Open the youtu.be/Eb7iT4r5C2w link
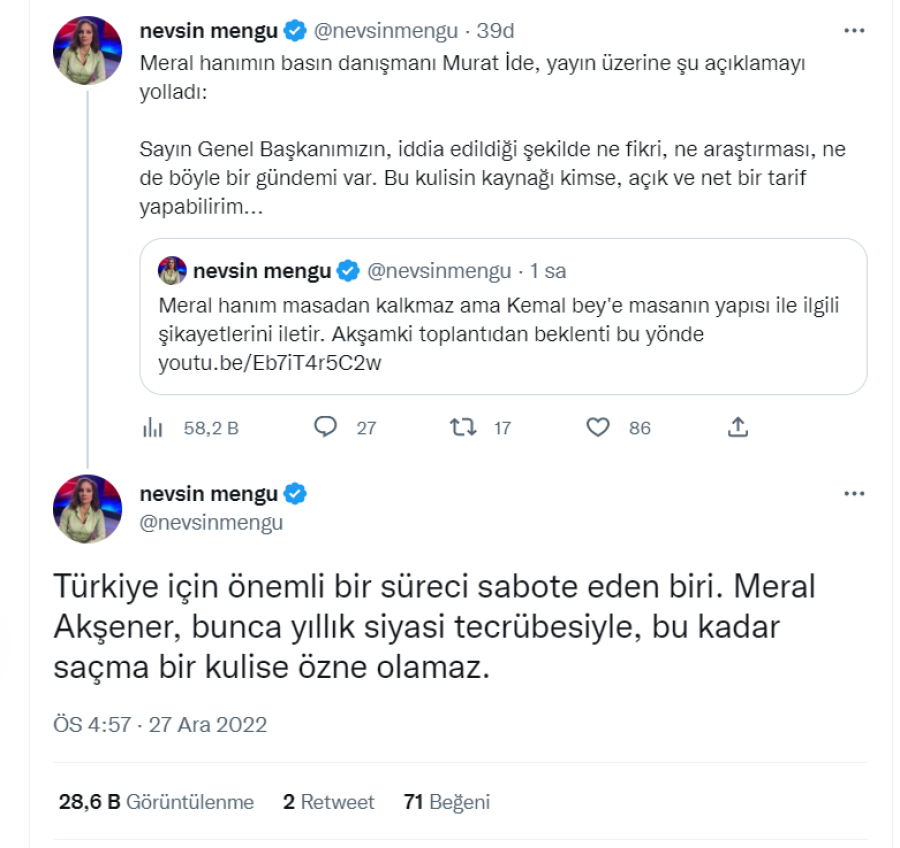Image resolution: width=900 pixels, height=848 pixels. coord(270,362)
